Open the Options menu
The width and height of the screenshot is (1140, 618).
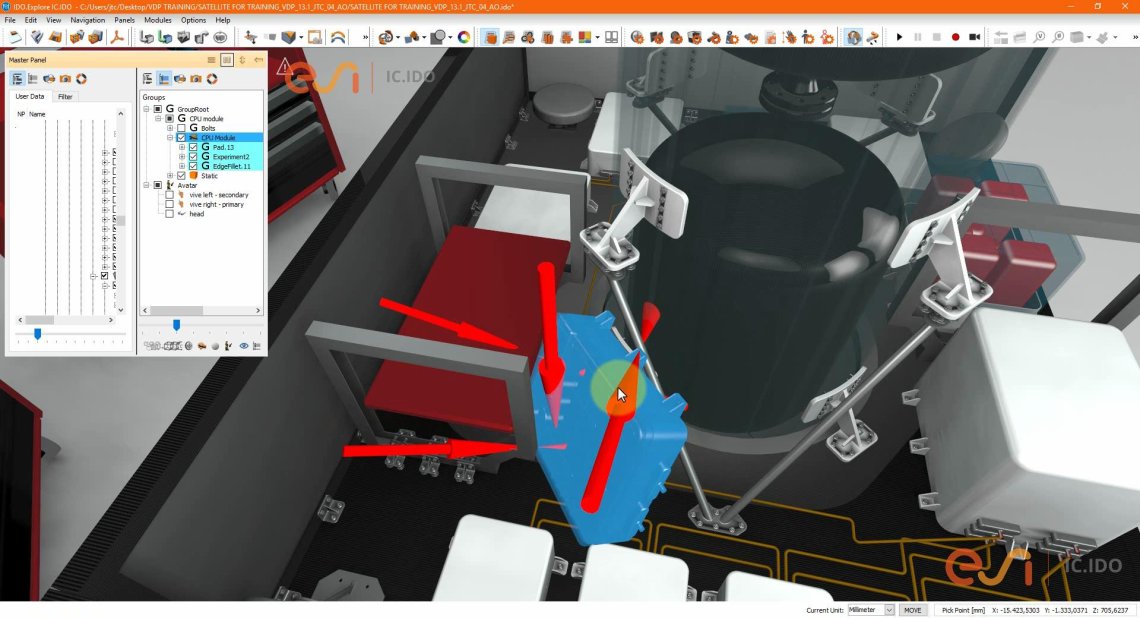(x=193, y=20)
